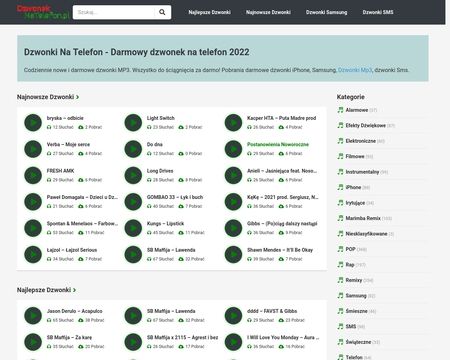Open the Świąteczne category
The height and width of the screenshot is (360, 450).
coord(358,342)
